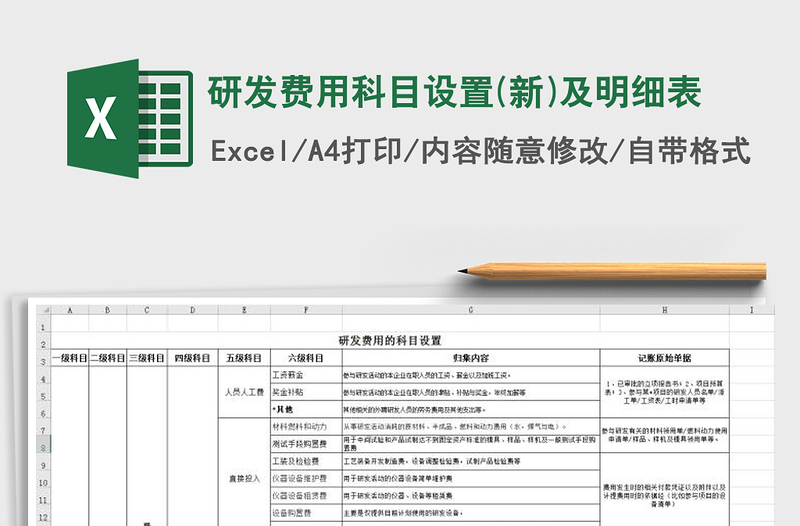Click the 记账原始单据 cell beside 材料燃料和动力

pyautogui.click(x=665, y=435)
